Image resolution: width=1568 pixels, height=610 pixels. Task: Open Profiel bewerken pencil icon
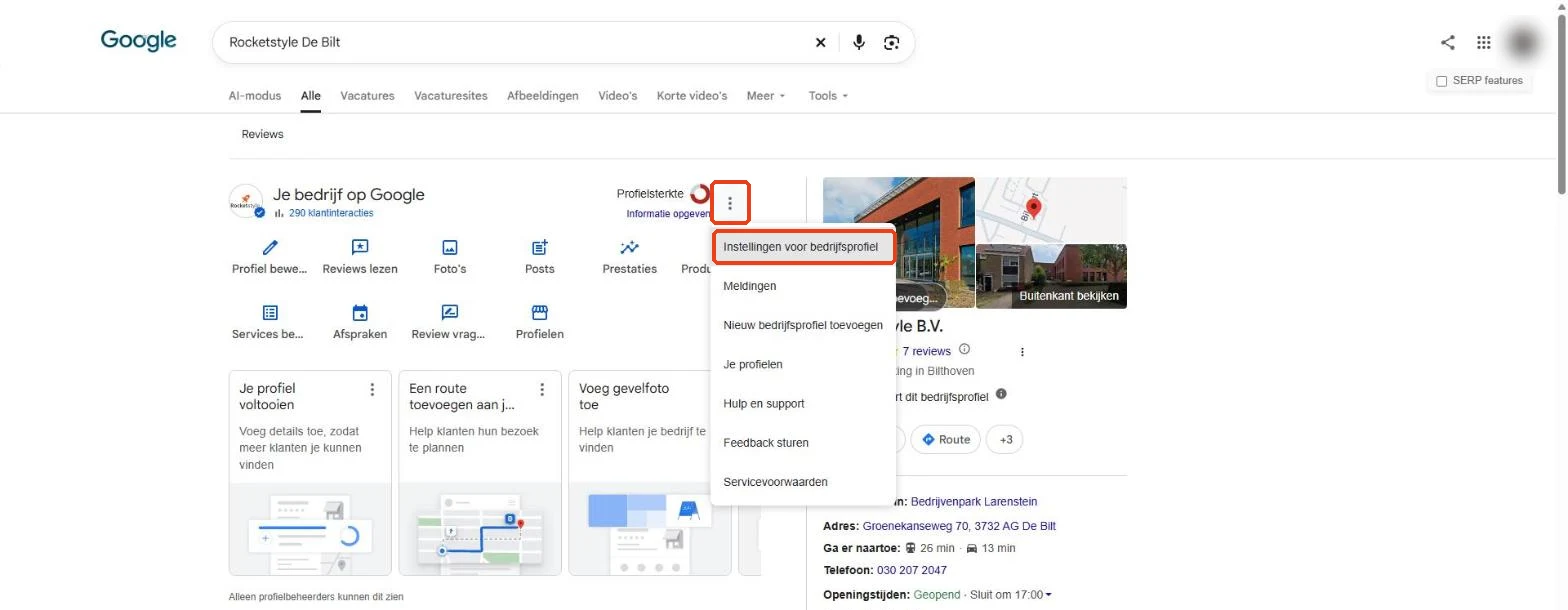[x=270, y=247]
